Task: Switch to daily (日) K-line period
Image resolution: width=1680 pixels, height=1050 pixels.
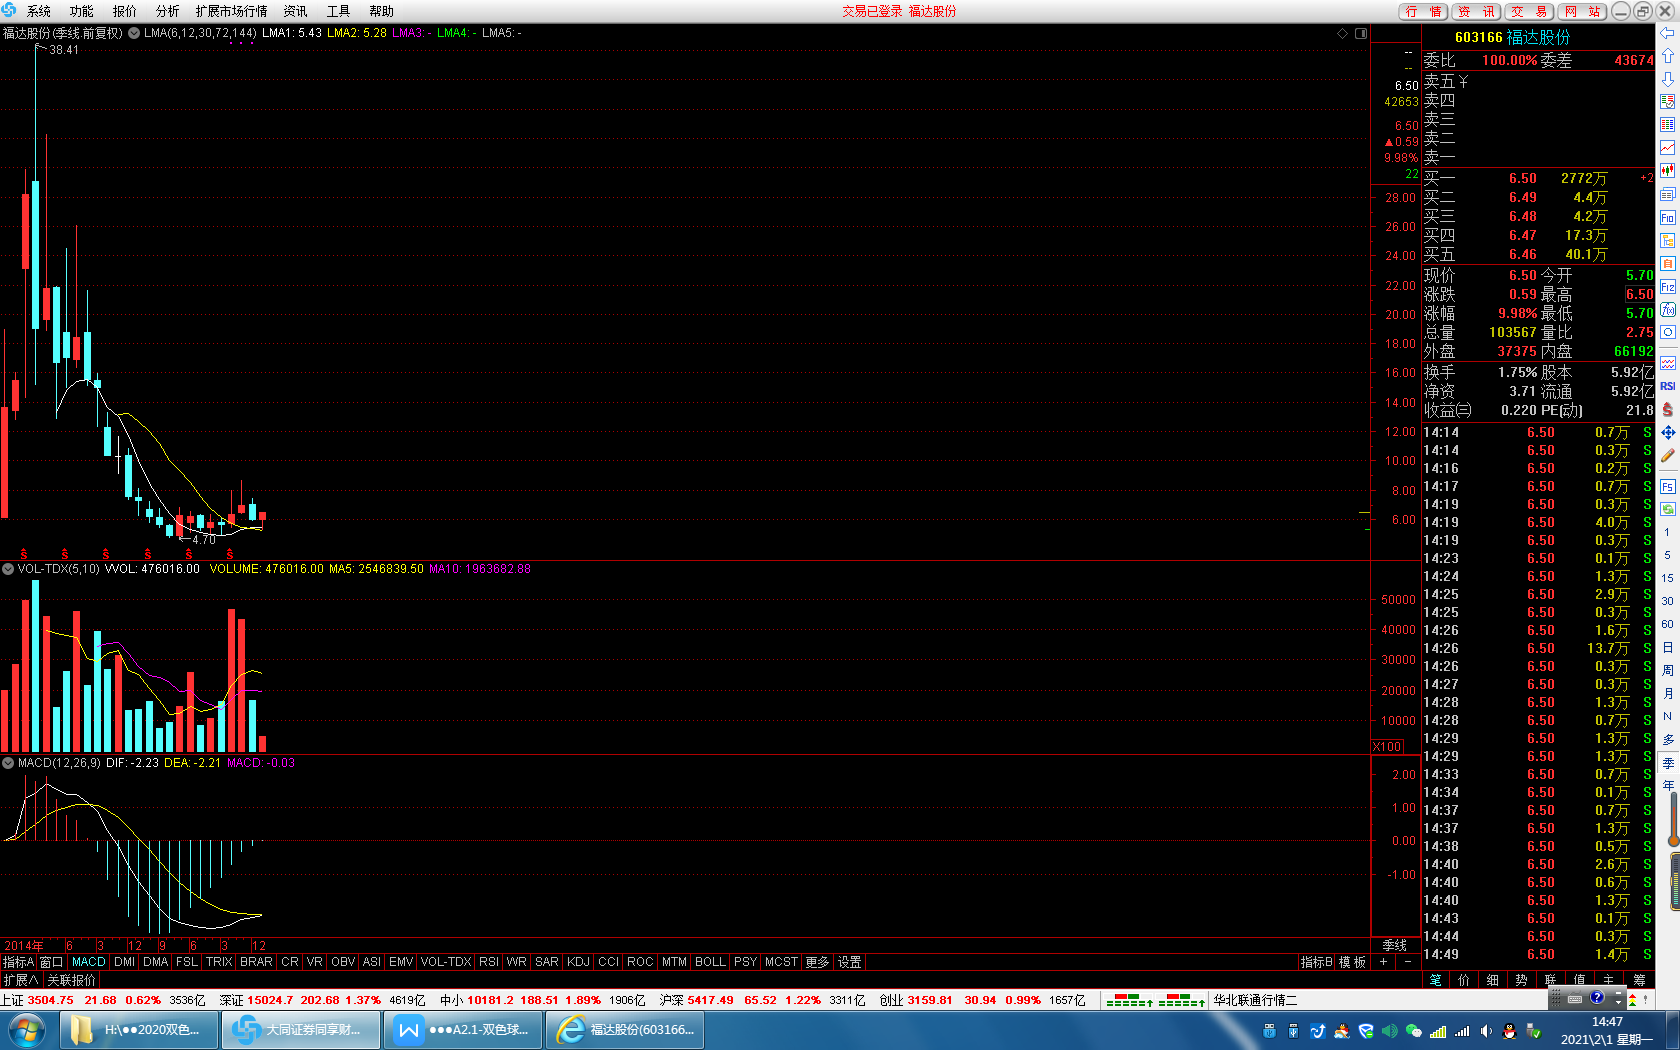Action: (x=1667, y=647)
